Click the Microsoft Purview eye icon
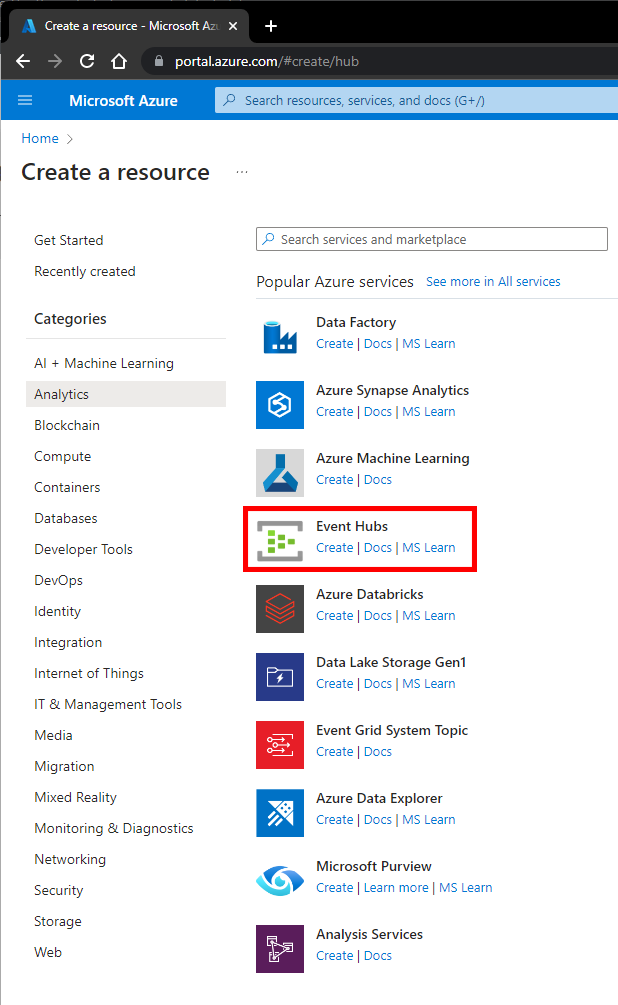 pos(280,881)
